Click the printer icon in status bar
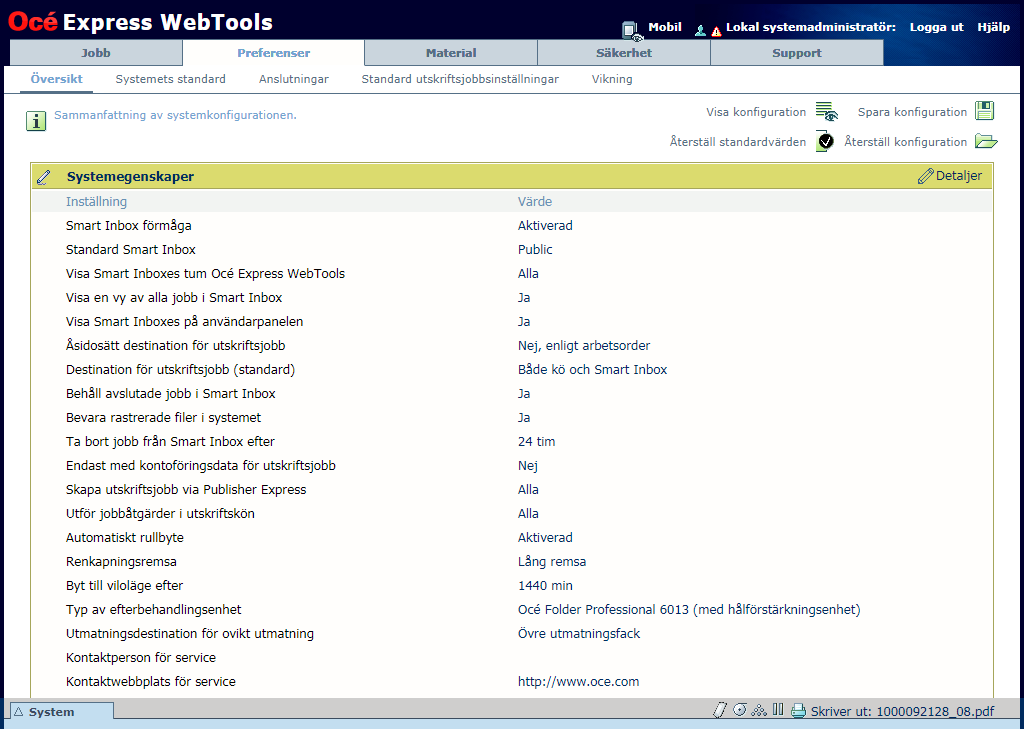The image size is (1024, 729). 798,711
